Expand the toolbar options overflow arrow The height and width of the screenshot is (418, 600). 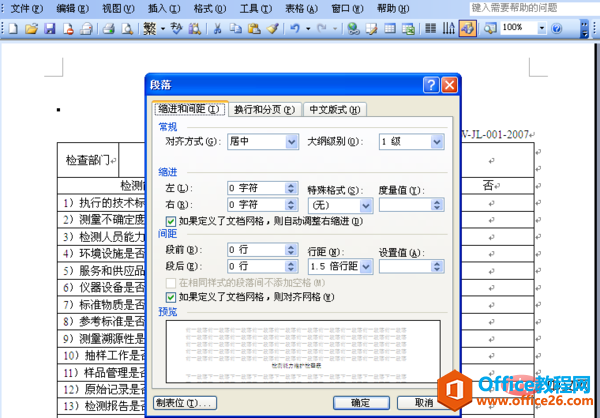[x=584, y=29]
